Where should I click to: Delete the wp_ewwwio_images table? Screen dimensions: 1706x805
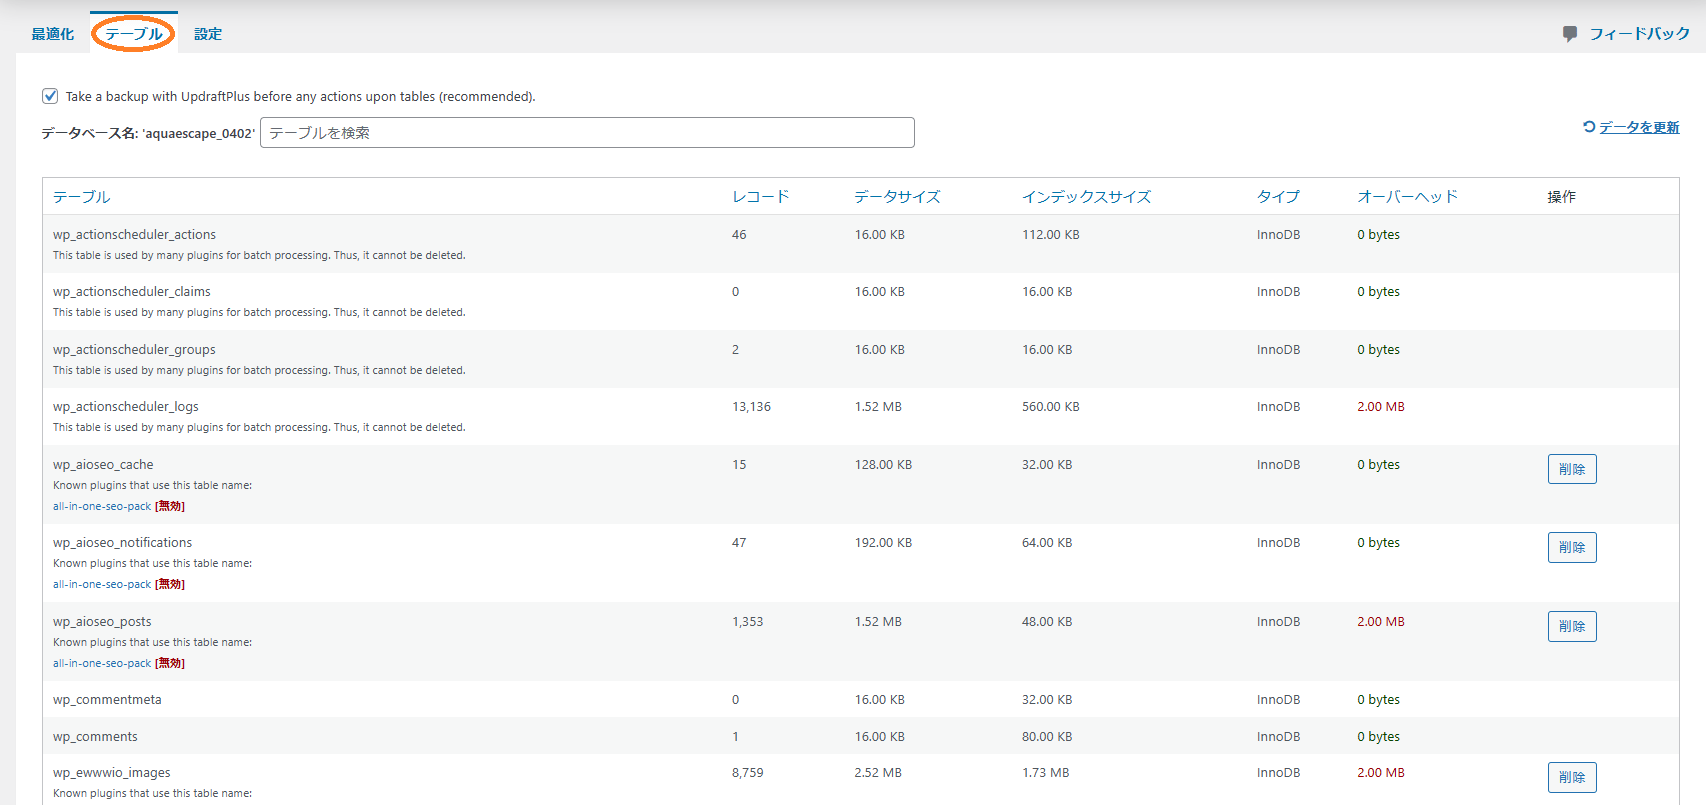pyautogui.click(x=1571, y=777)
